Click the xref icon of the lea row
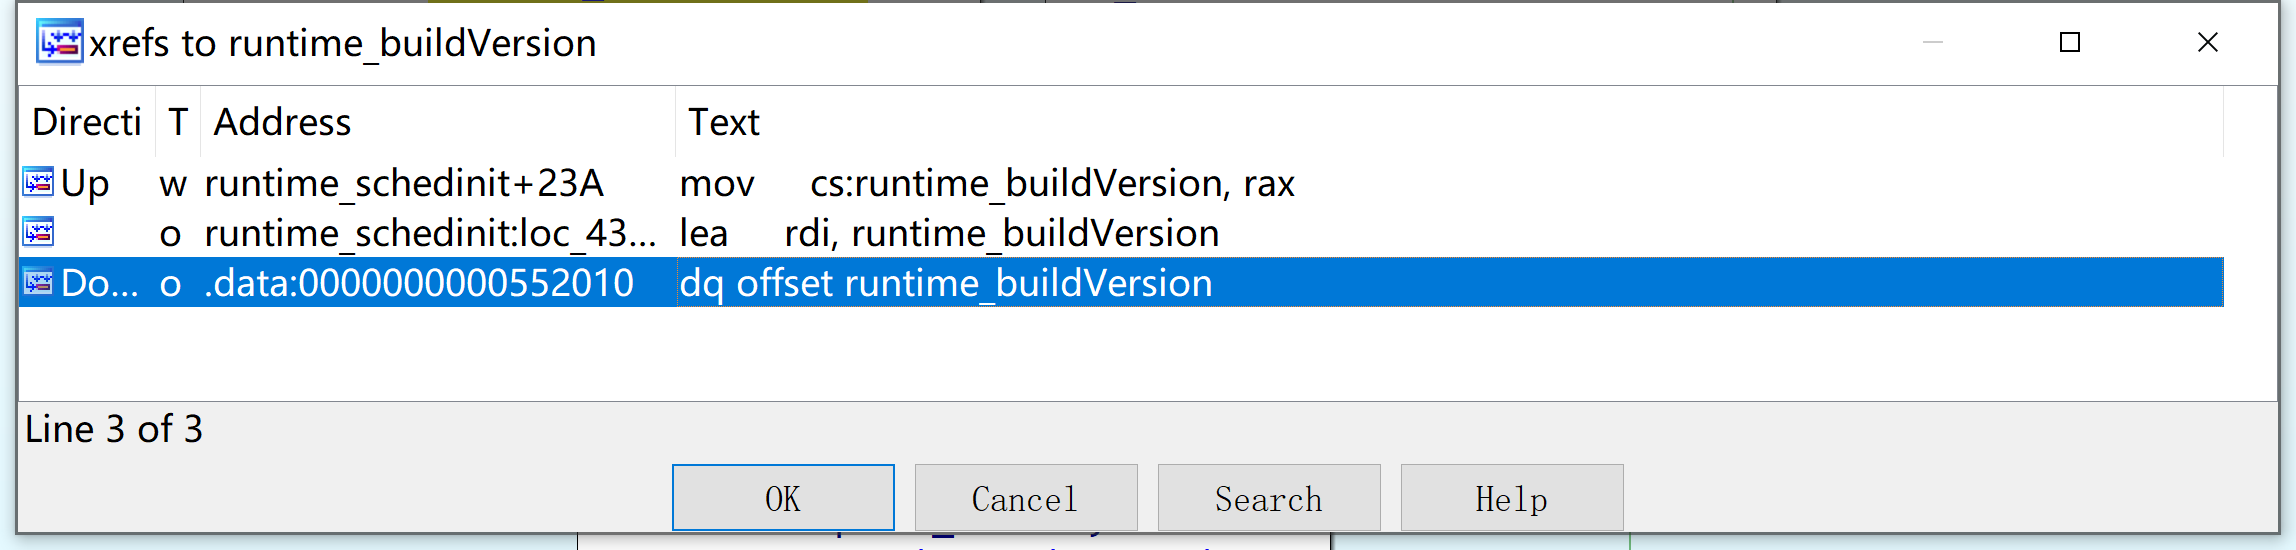The width and height of the screenshot is (2296, 550). pyautogui.click(x=39, y=232)
